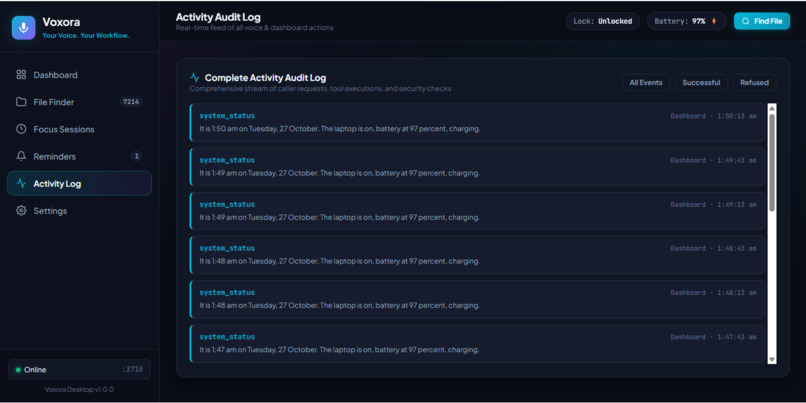Screen dimensions: 806x403
Task: Filter the log by Refused events
Action: pyautogui.click(x=754, y=82)
